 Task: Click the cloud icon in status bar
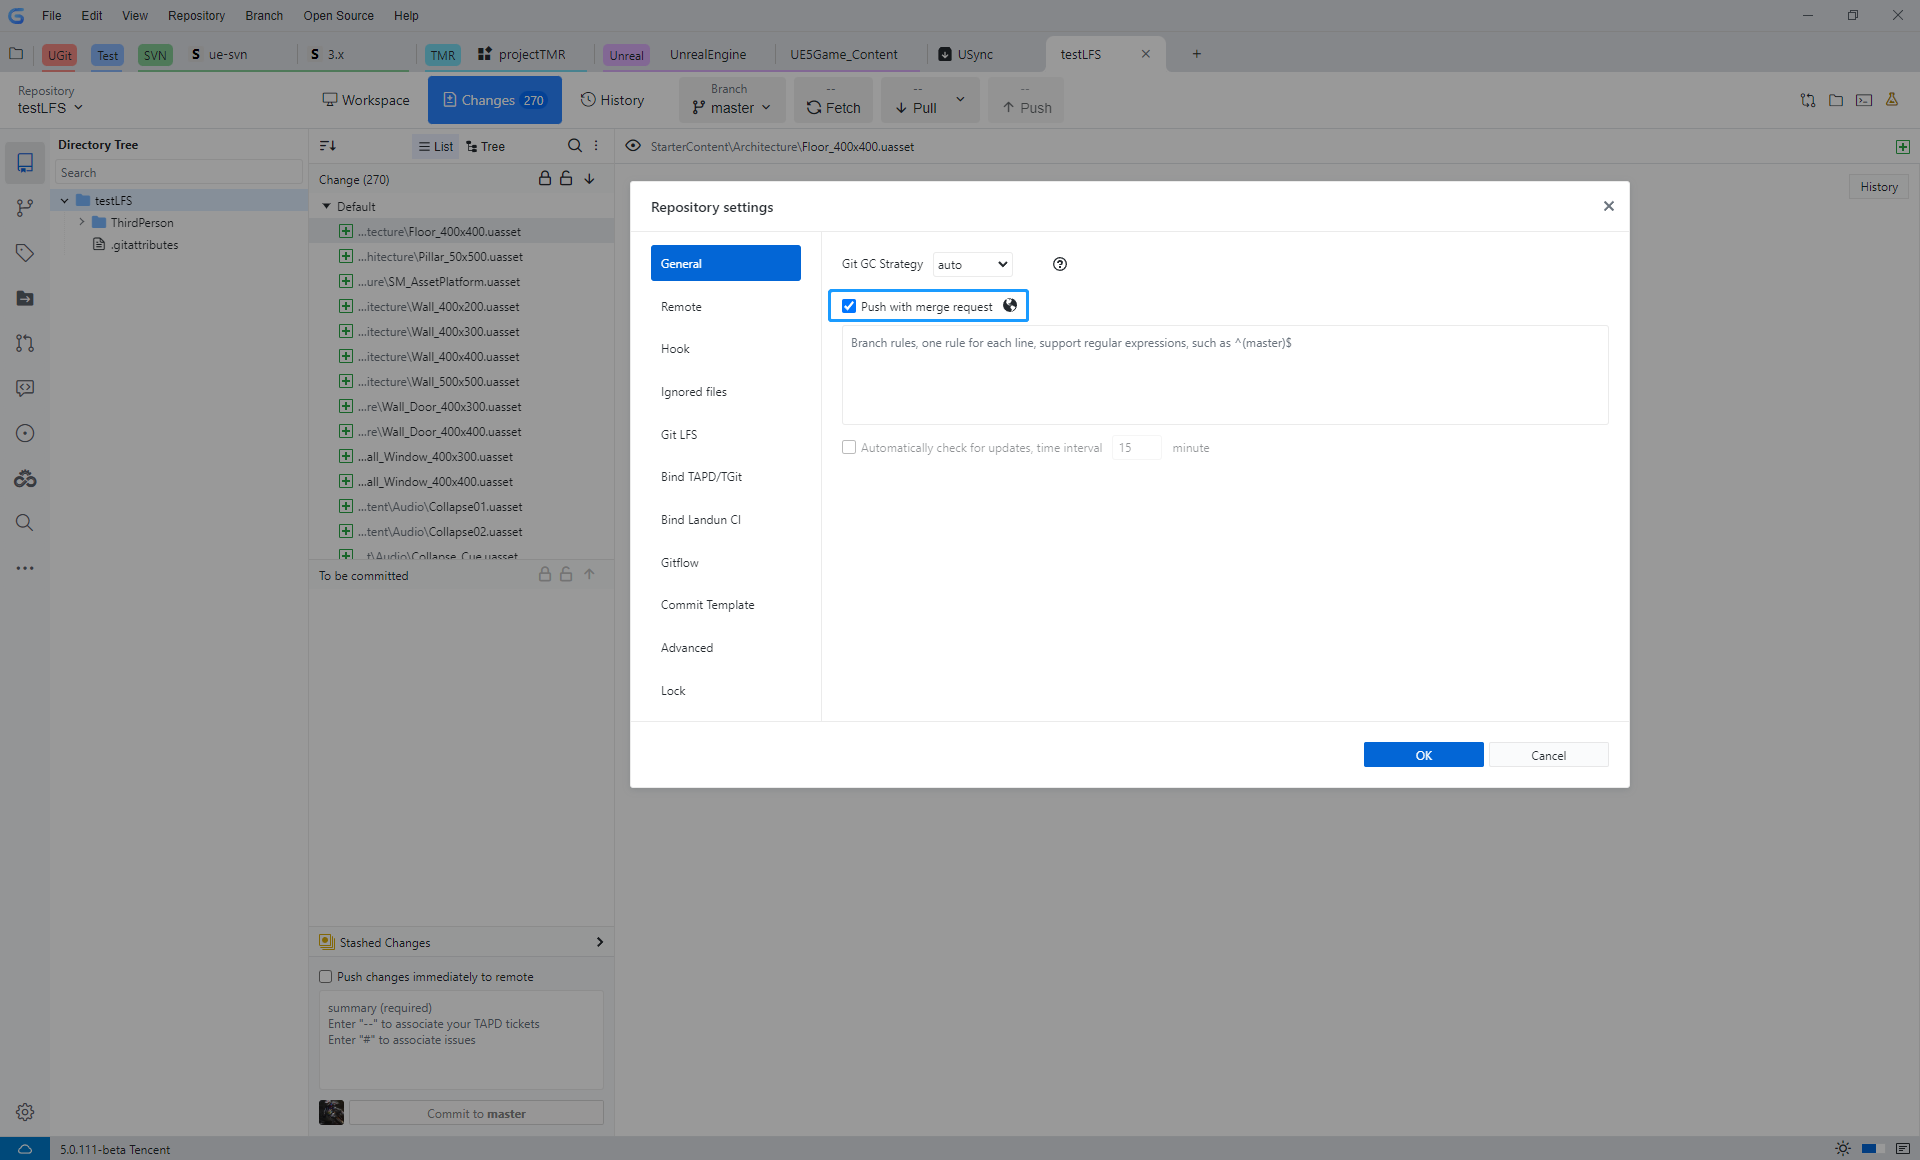click(x=25, y=1149)
